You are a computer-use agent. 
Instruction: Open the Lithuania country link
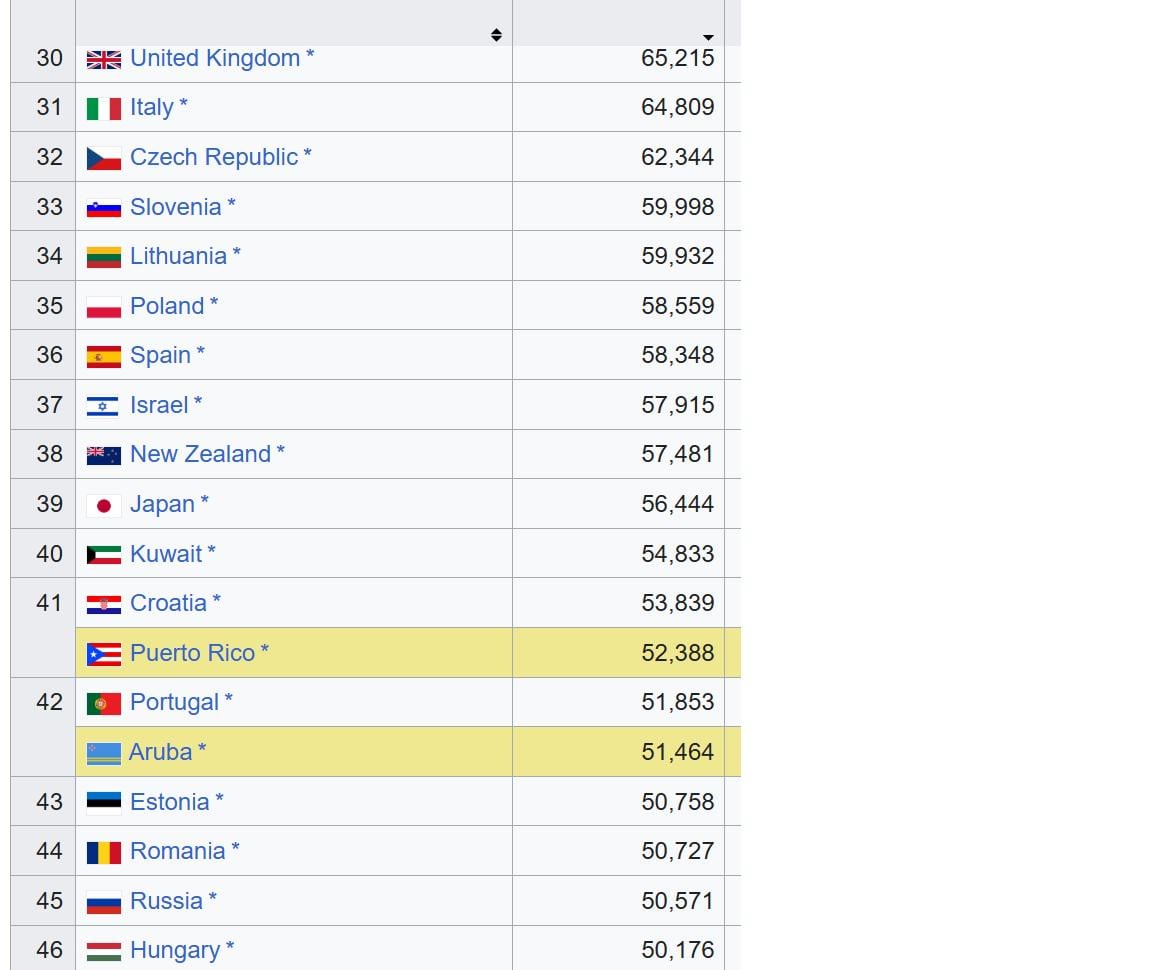click(x=178, y=256)
